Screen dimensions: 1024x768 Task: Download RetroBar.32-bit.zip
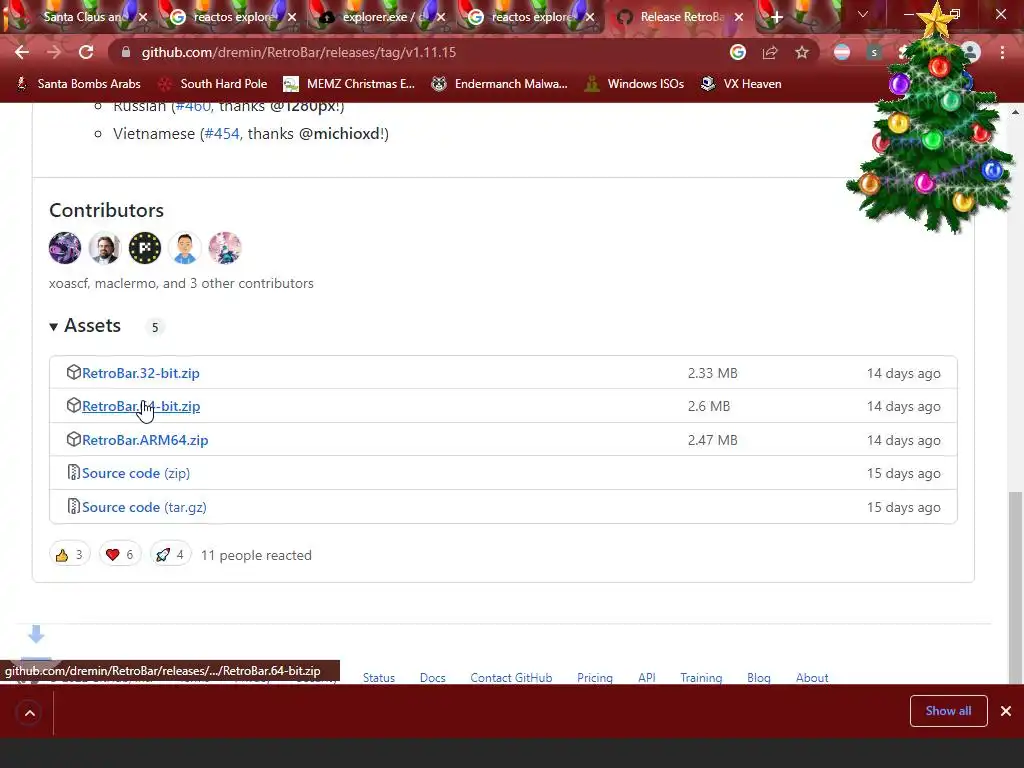(x=140, y=373)
